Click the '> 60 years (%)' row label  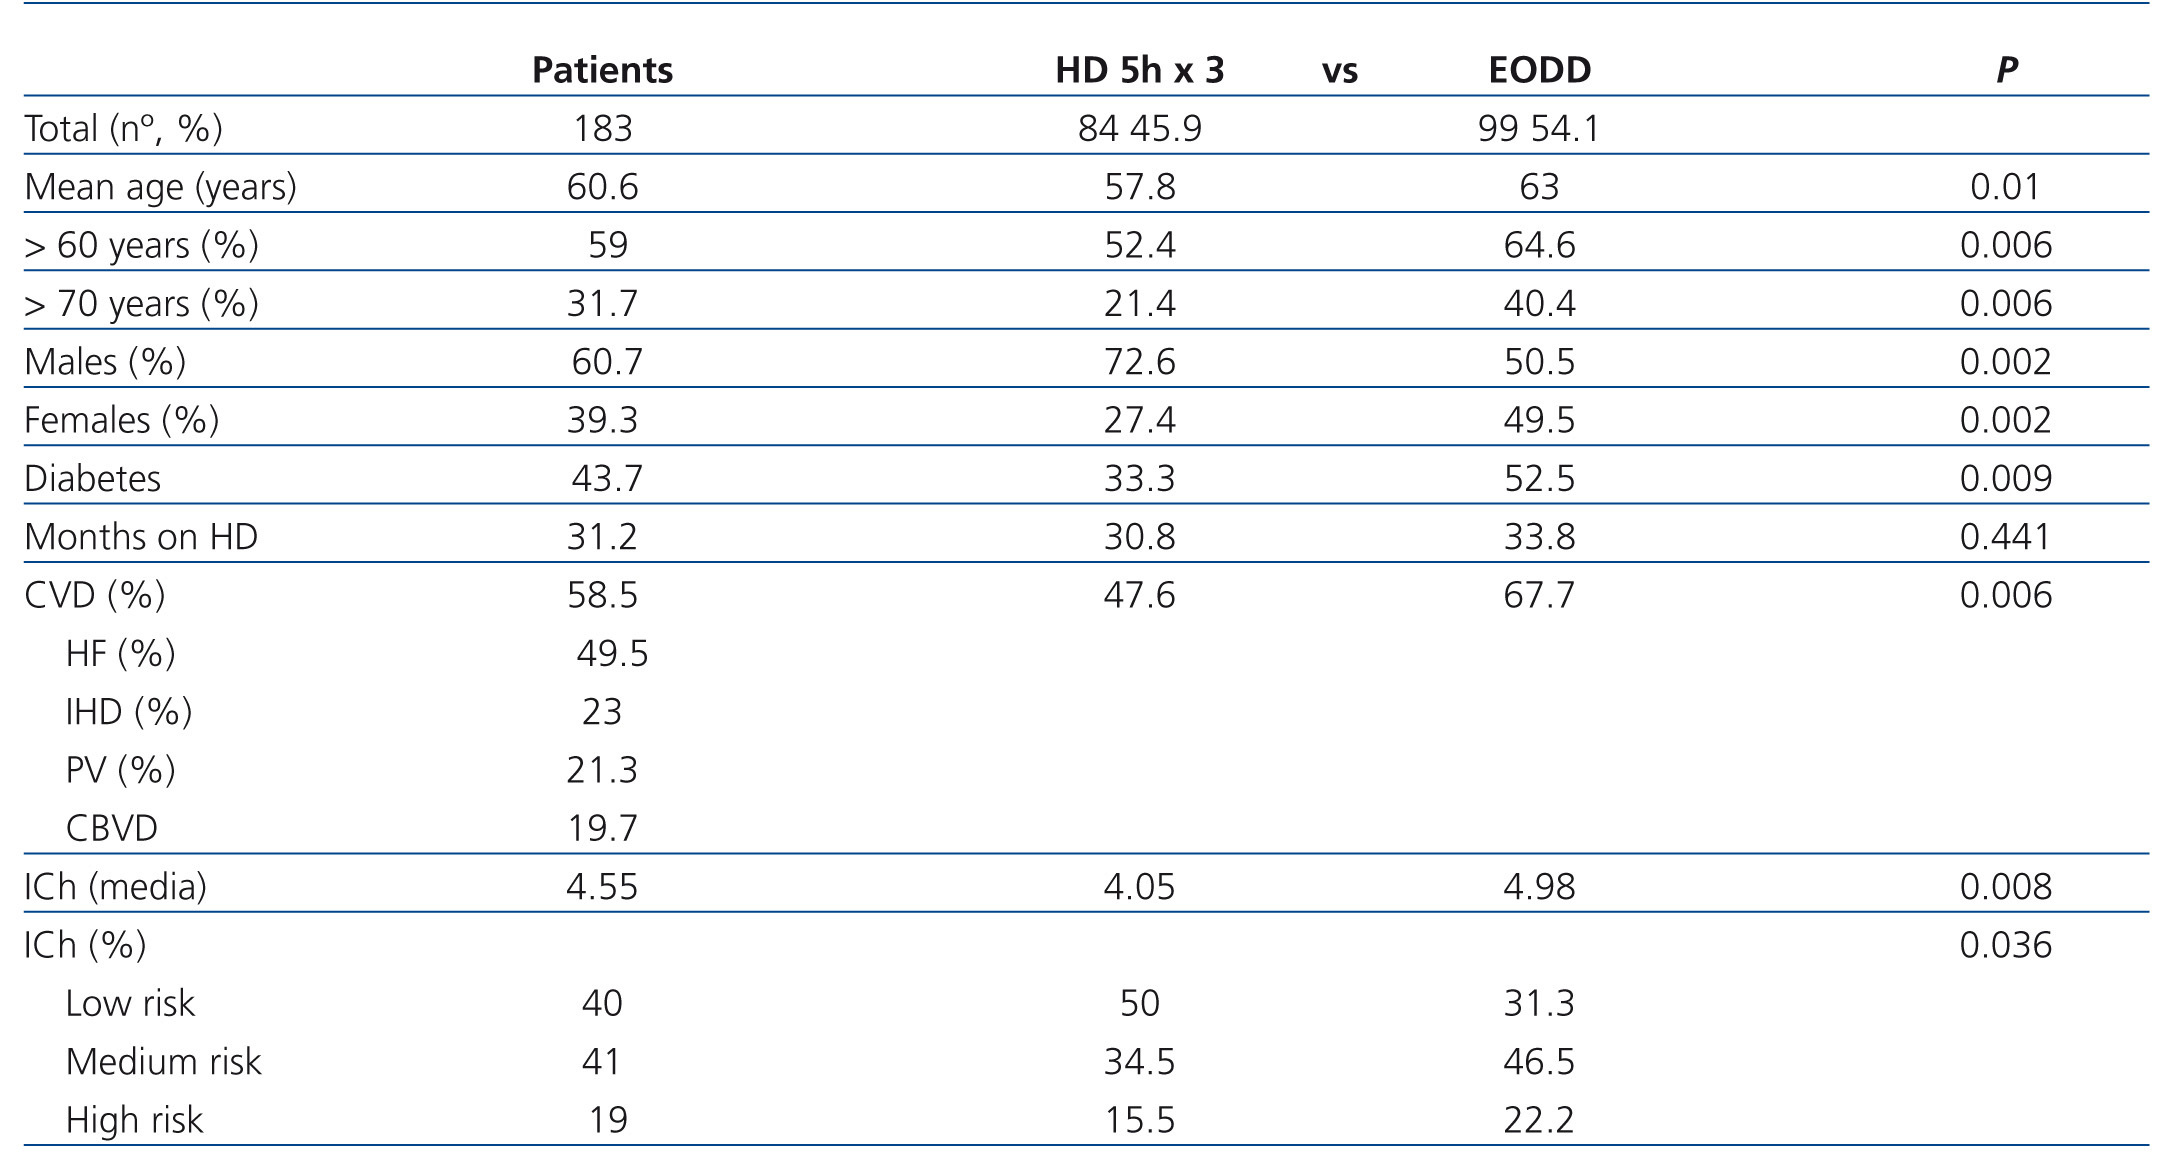coord(141,245)
